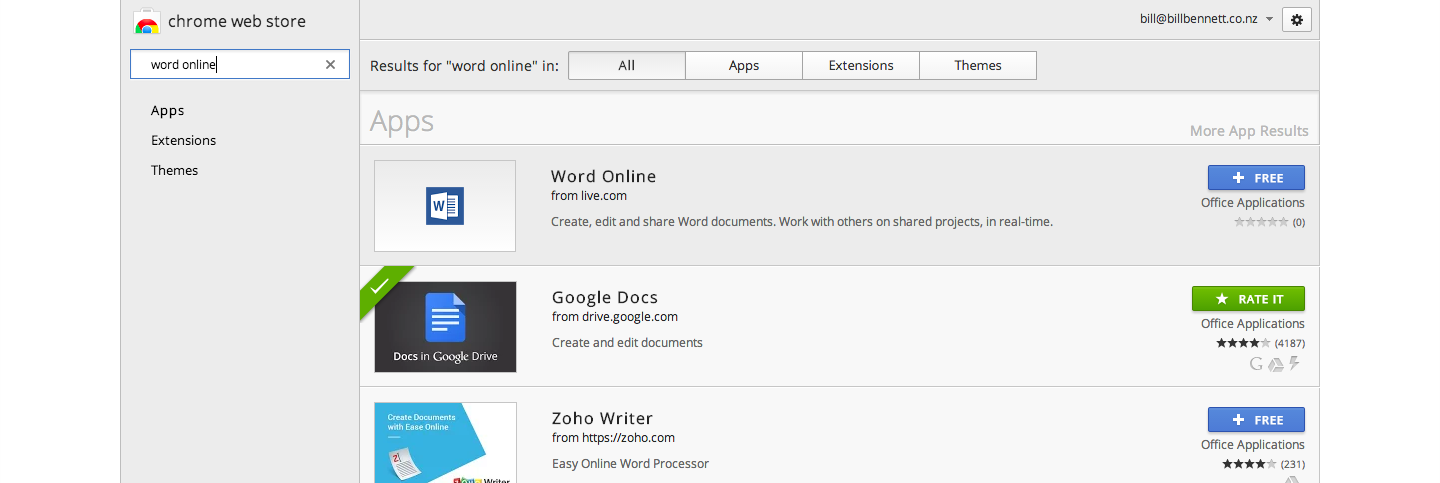Click the Google Drive icon under the Google Docs rating
1440x483 pixels.
tap(1275, 364)
